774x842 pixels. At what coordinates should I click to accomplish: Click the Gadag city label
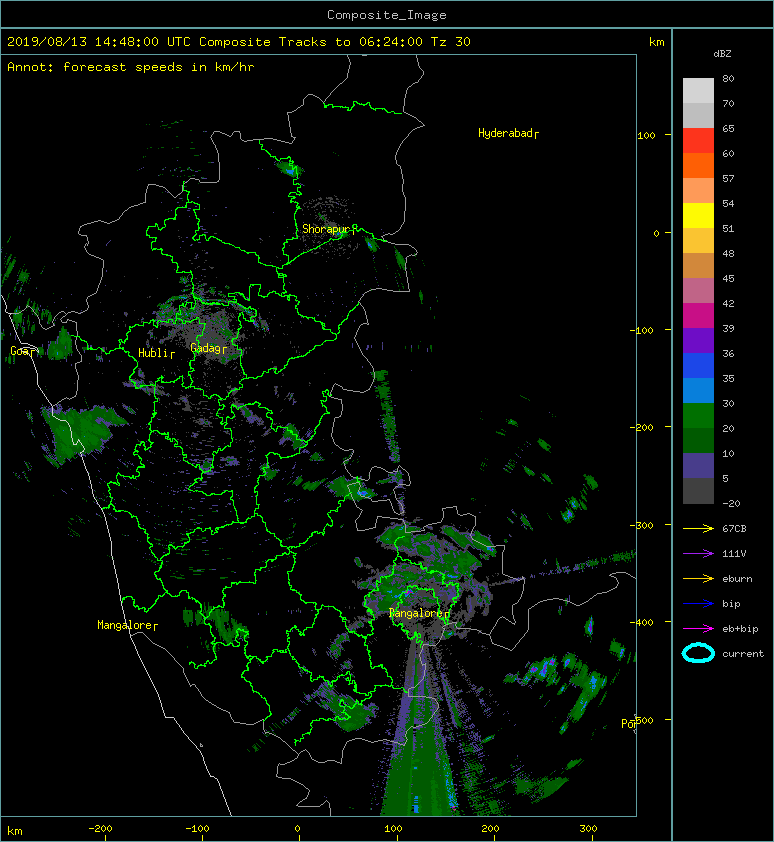pyautogui.click(x=208, y=348)
